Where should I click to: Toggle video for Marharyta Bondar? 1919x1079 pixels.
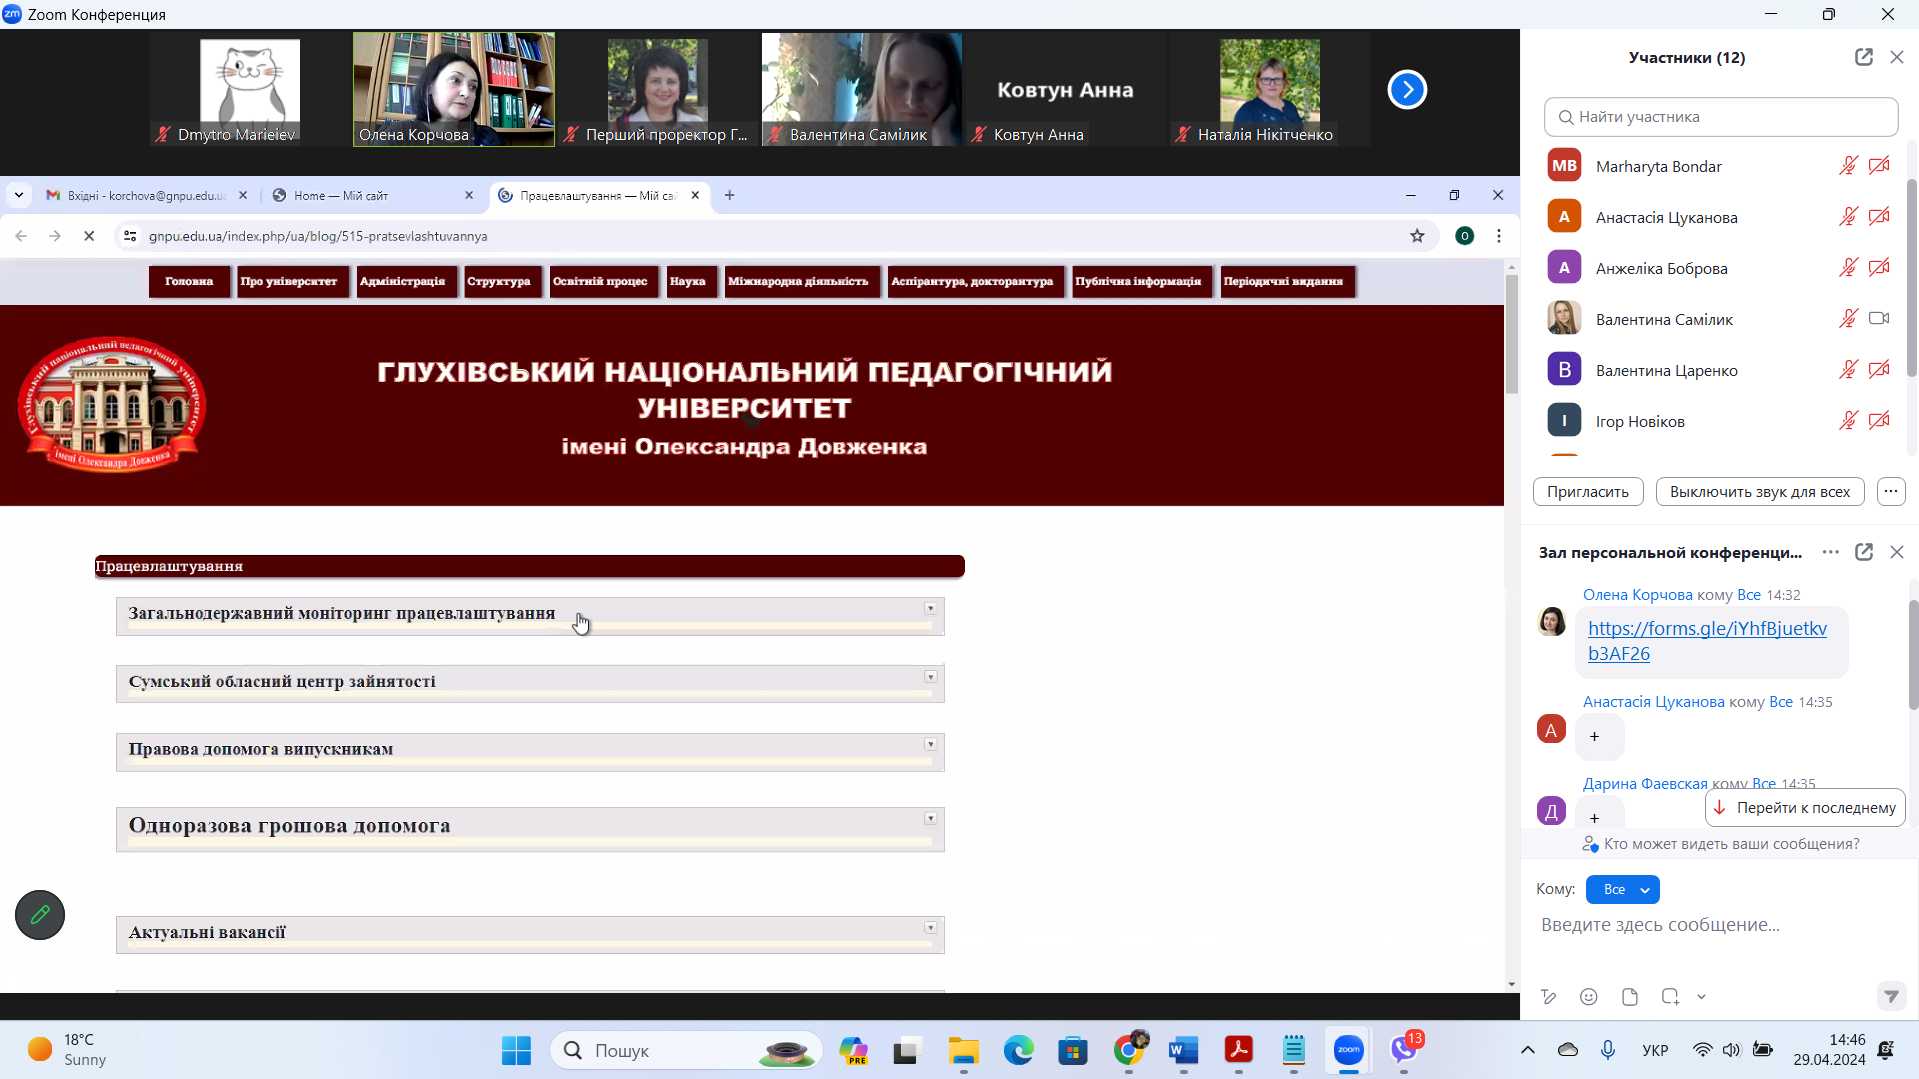(1880, 166)
